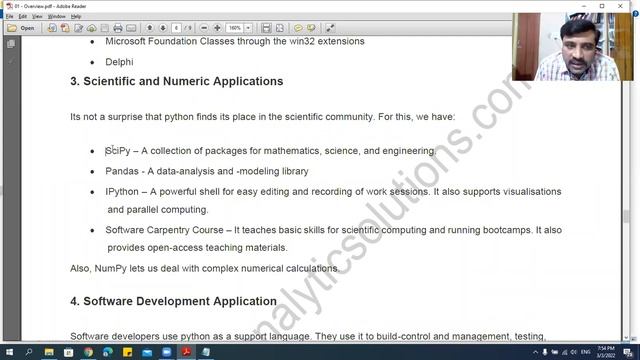The width and height of the screenshot is (640, 360).
Task: Open the Mail app from taskbar
Action: pyautogui.click(x=147, y=352)
